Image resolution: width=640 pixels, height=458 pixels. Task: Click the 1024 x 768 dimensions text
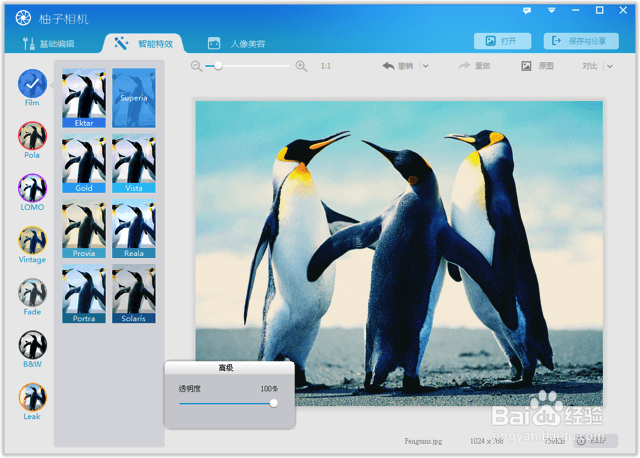[486, 441]
